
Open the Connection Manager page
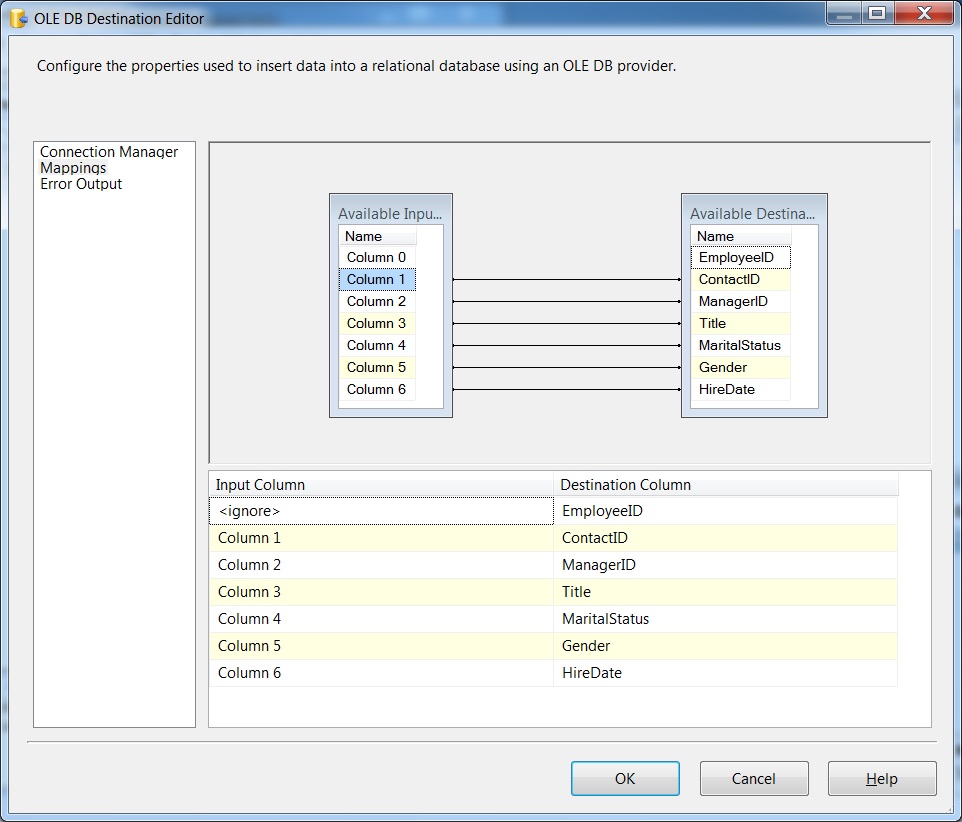108,152
